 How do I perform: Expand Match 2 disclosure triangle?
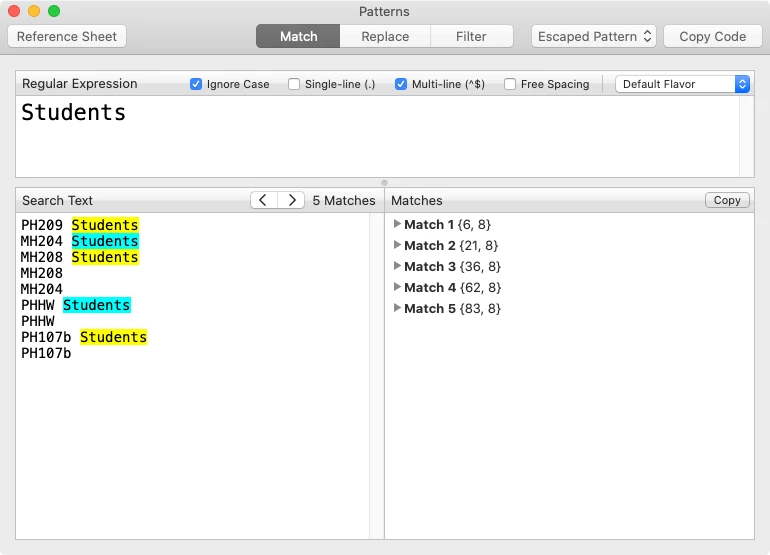(397, 245)
